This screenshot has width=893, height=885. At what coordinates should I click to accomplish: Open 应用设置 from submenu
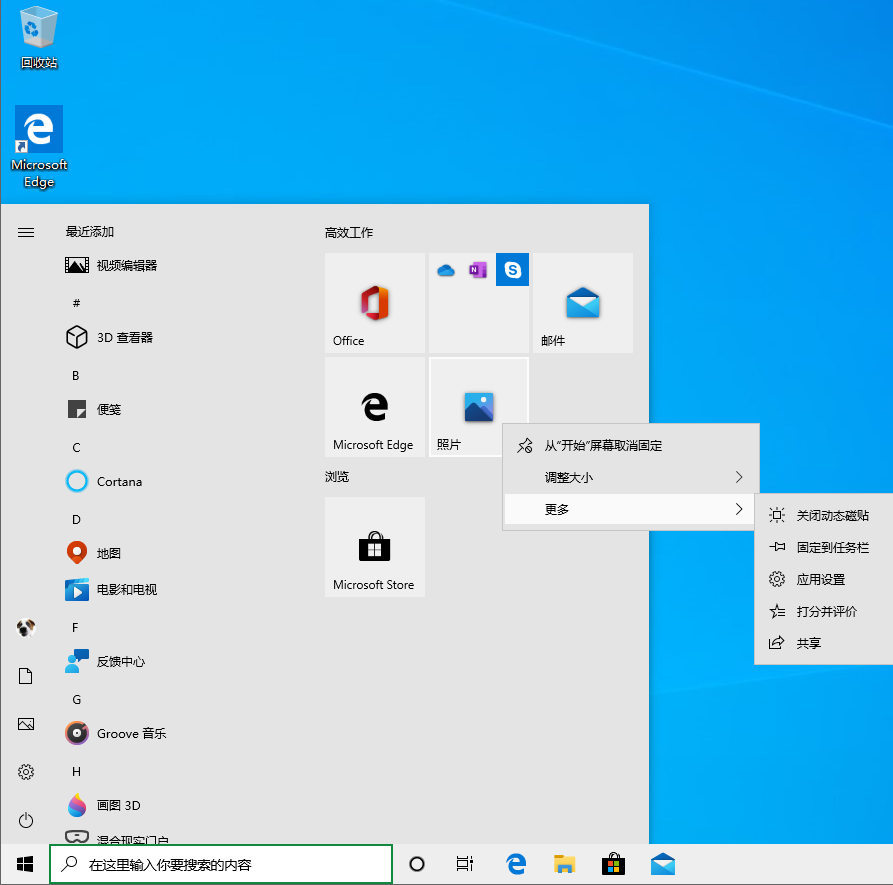point(824,579)
